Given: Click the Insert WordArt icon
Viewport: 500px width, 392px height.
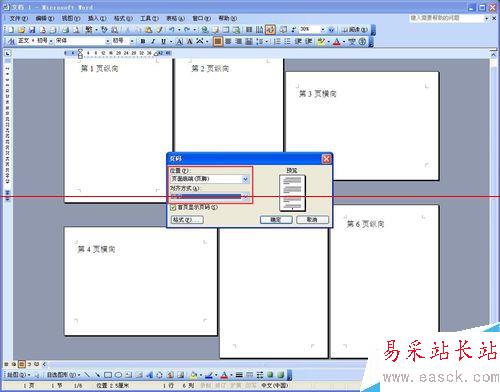Looking at the screenshot, I should pos(149,375).
